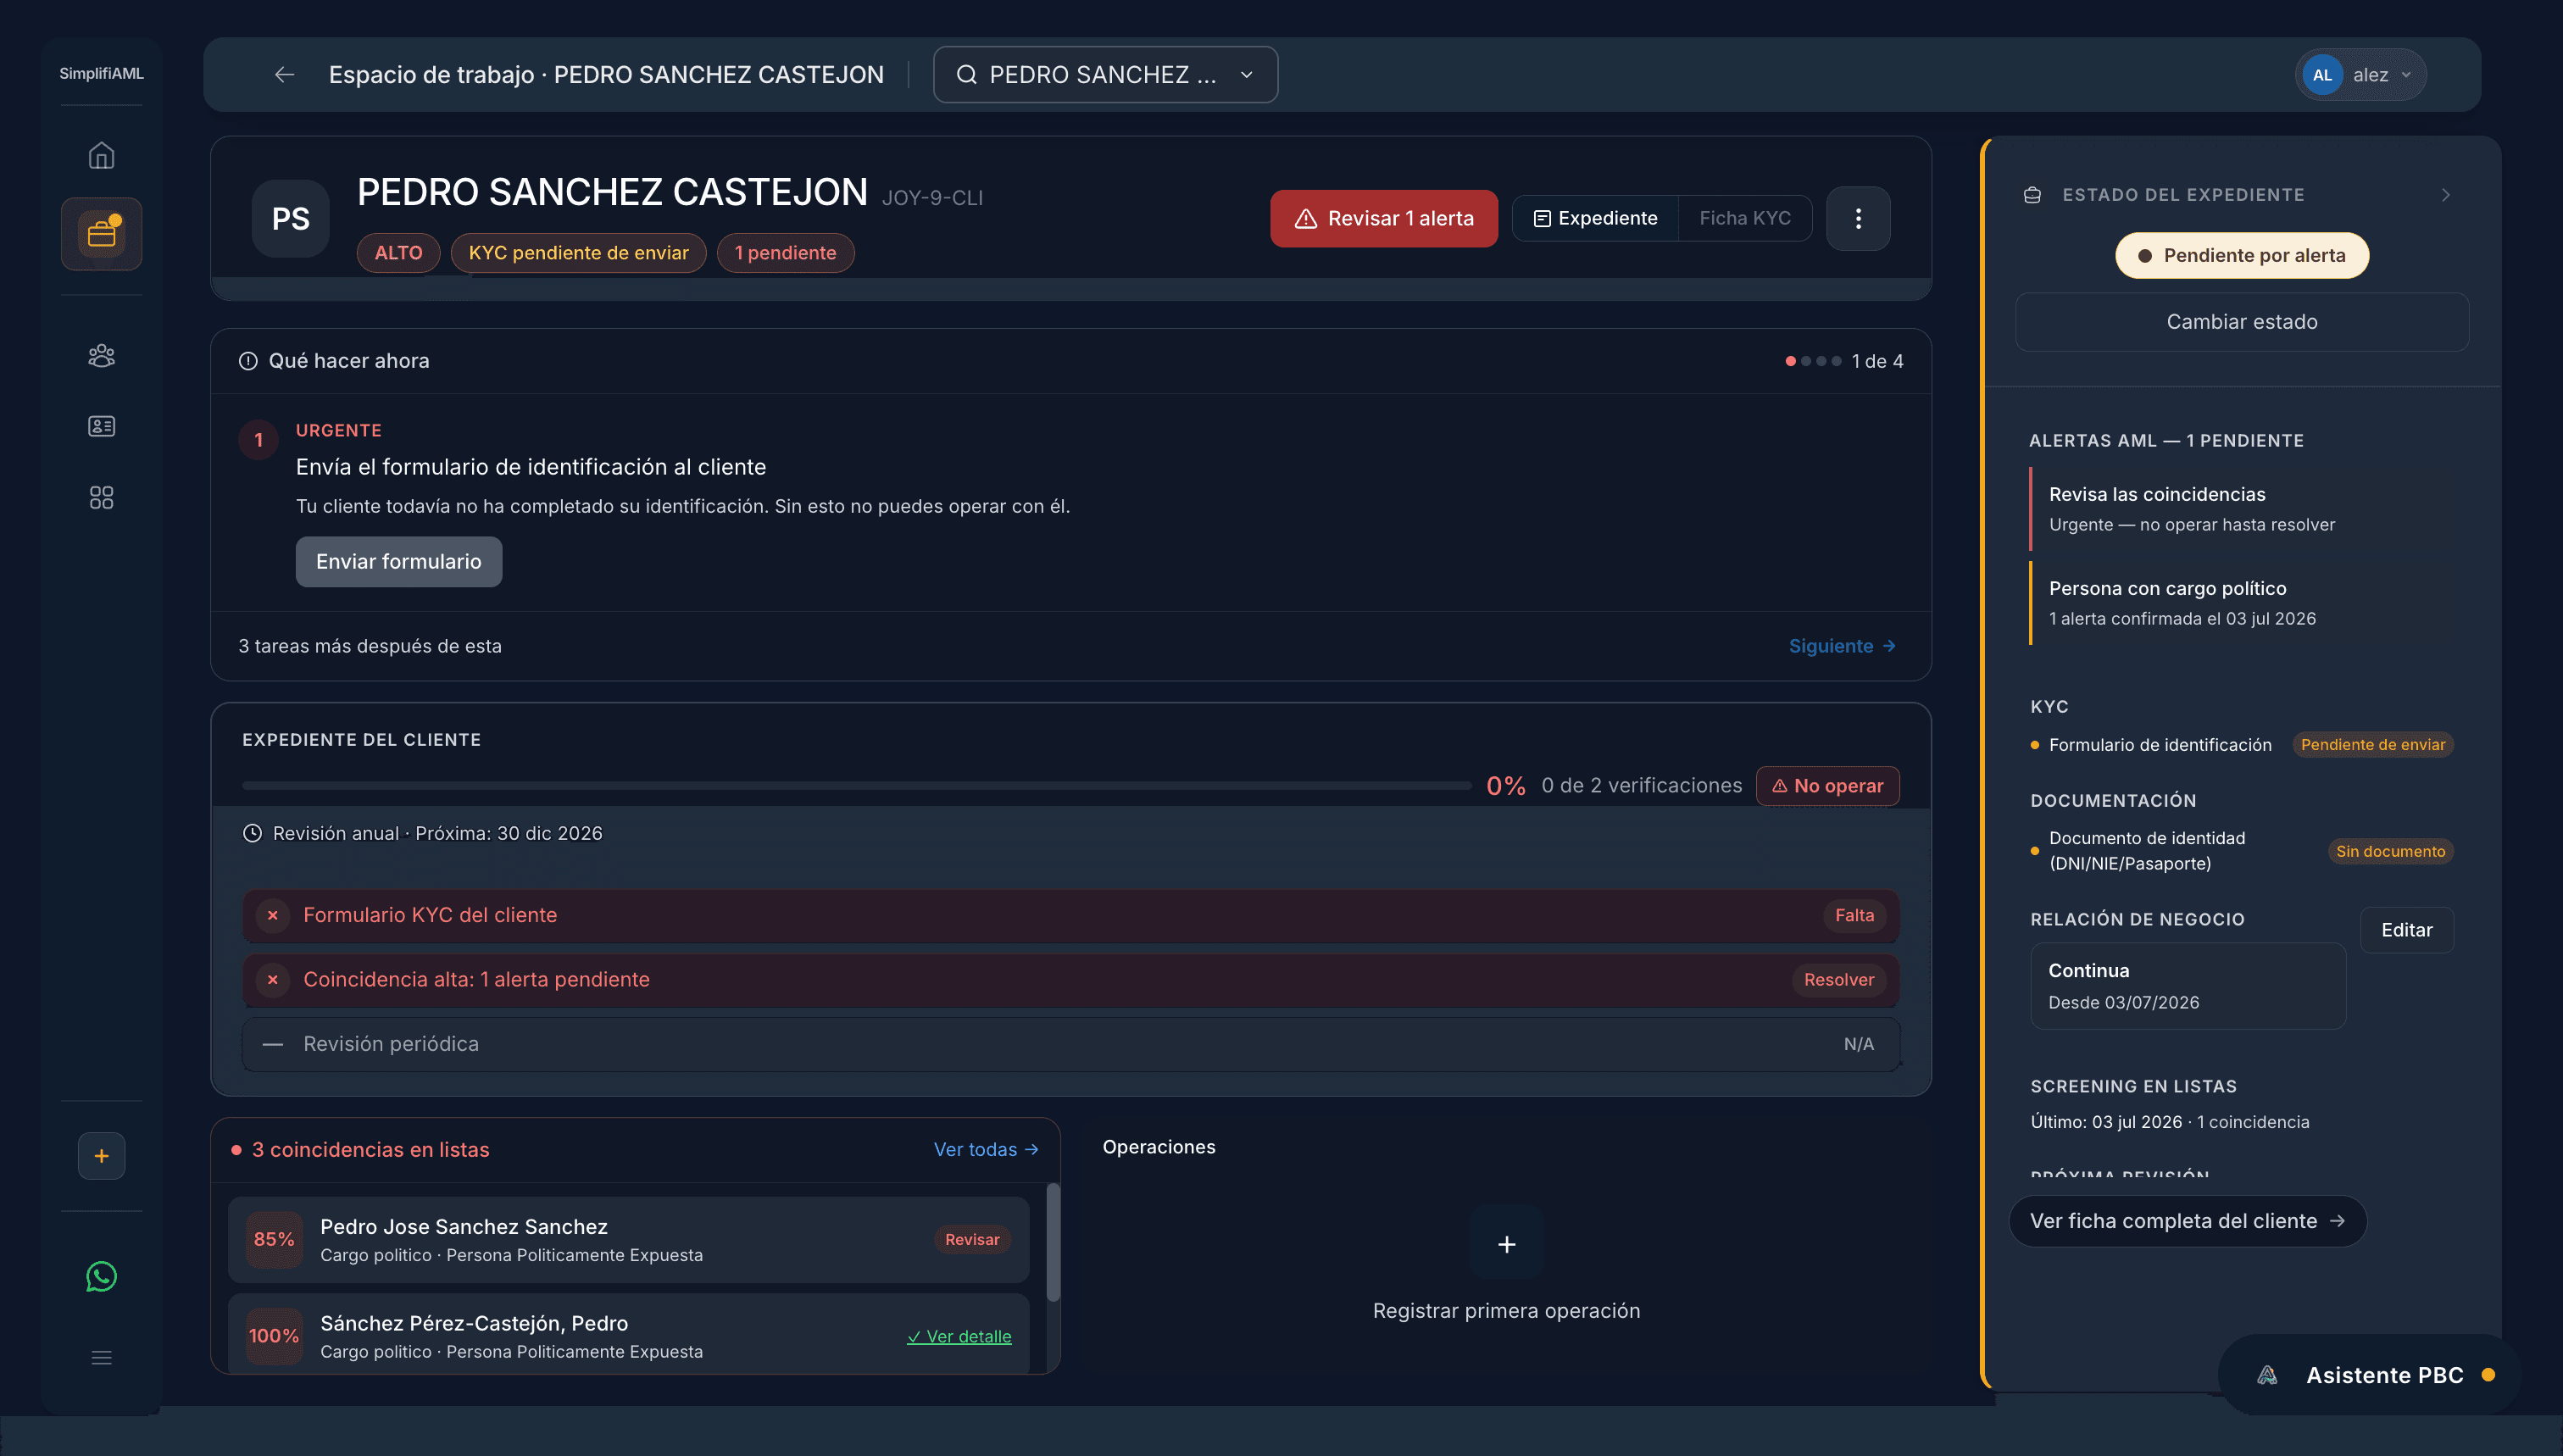Click the Resolver badge on alert row

(1838, 979)
